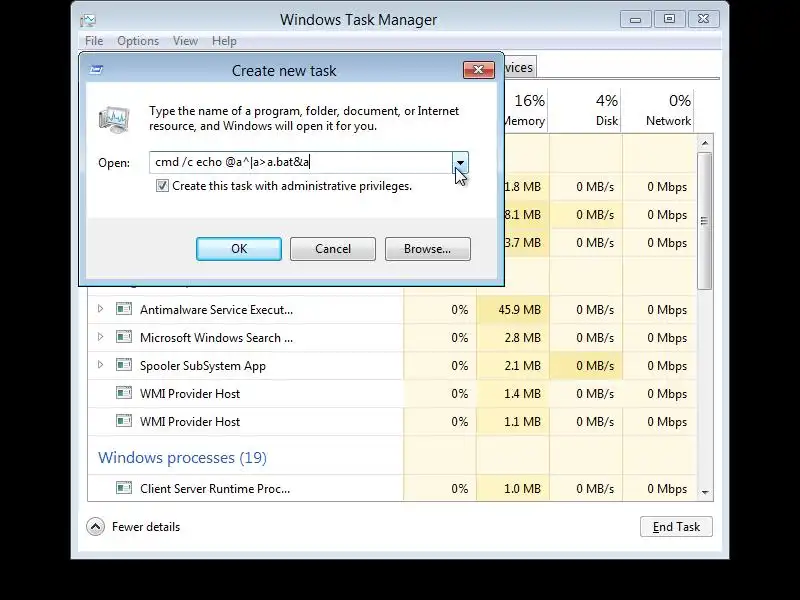The height and width of the screenshot is (600, 800).
Task: Click the 1.4 MB memory value
Action: point(522,394)
